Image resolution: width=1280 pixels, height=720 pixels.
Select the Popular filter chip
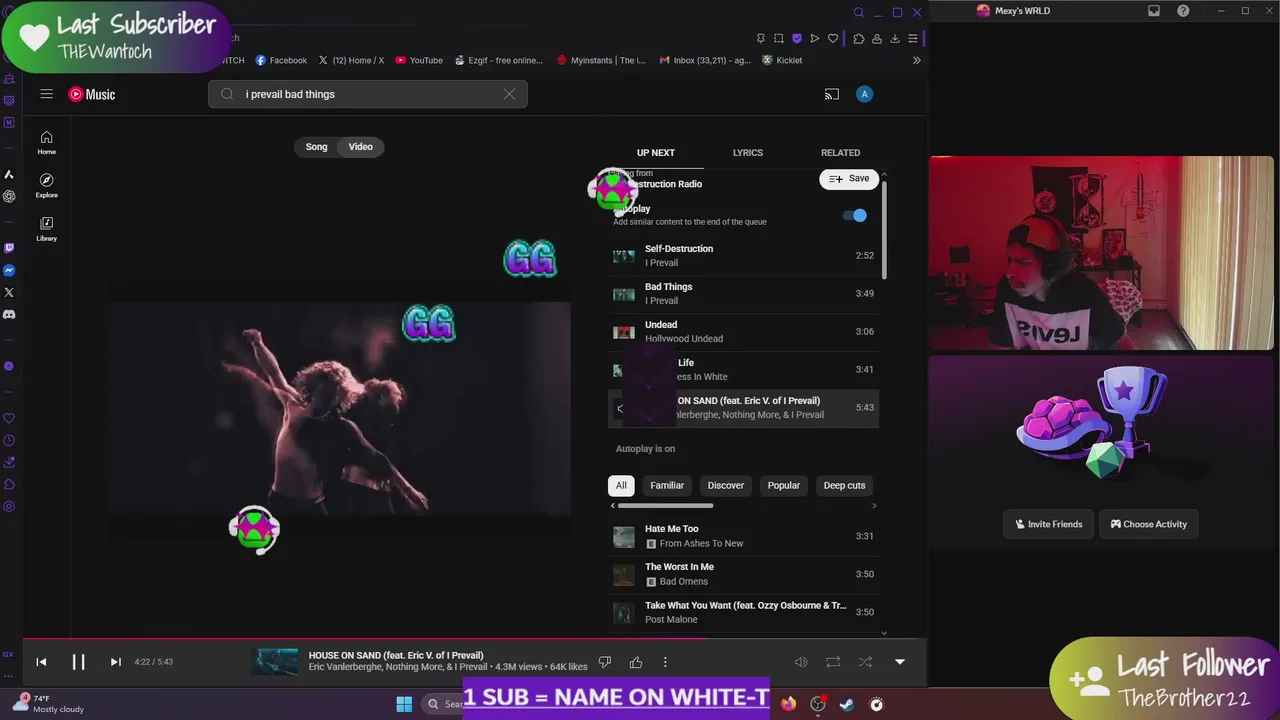[784, 486]
